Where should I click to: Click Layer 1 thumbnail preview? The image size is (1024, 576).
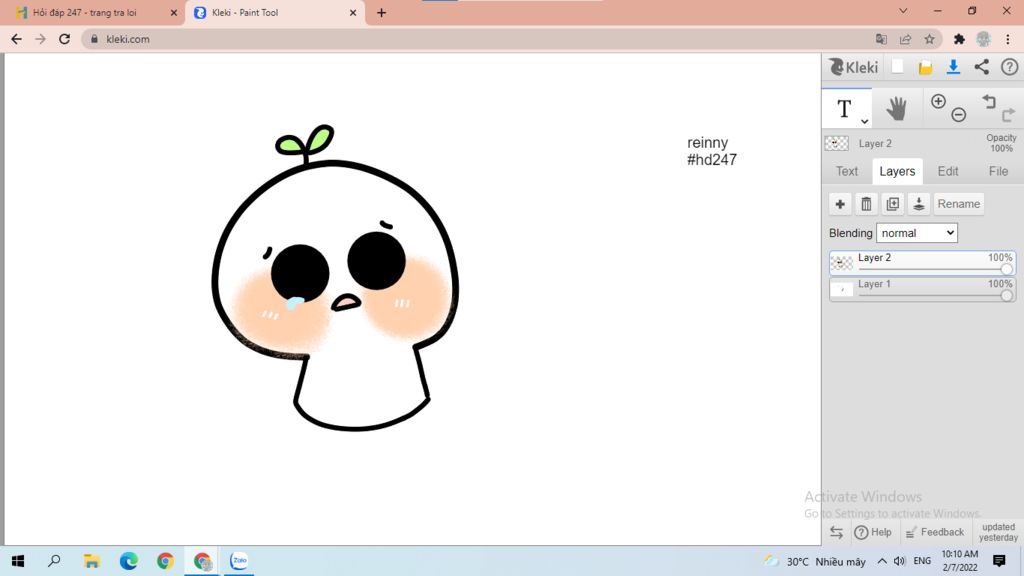[841, 289]
